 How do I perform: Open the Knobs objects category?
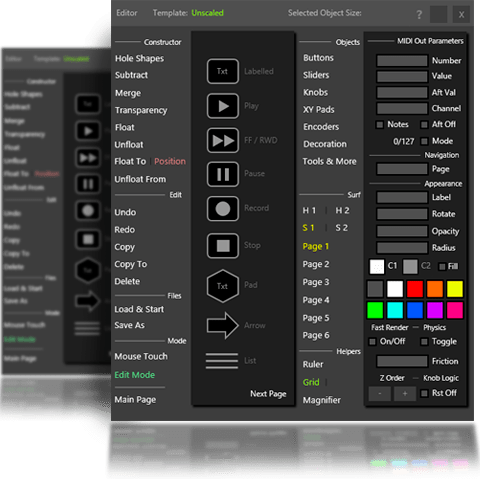(315, 92)
